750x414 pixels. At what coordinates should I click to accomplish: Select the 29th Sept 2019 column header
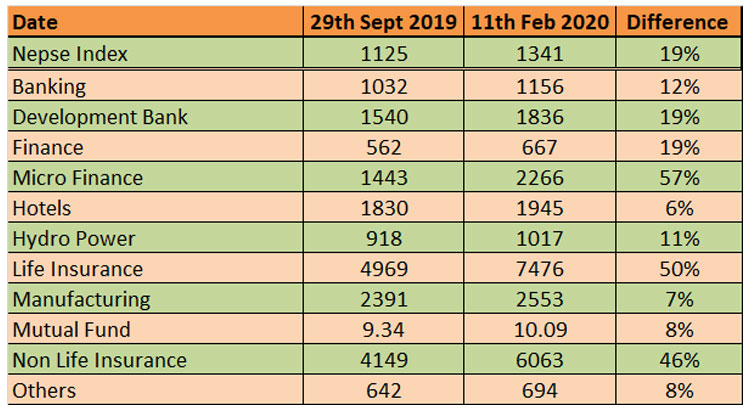click(x=384, y=22)
